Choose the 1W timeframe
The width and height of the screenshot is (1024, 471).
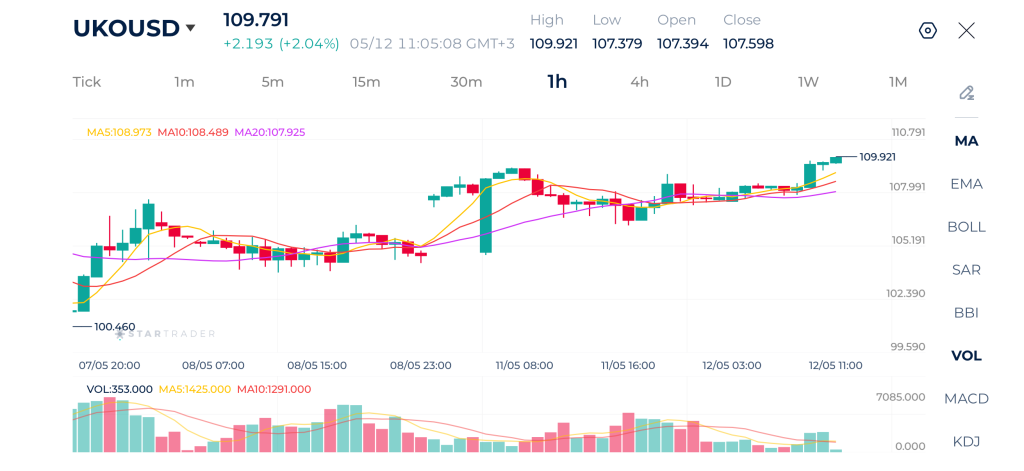808,82
